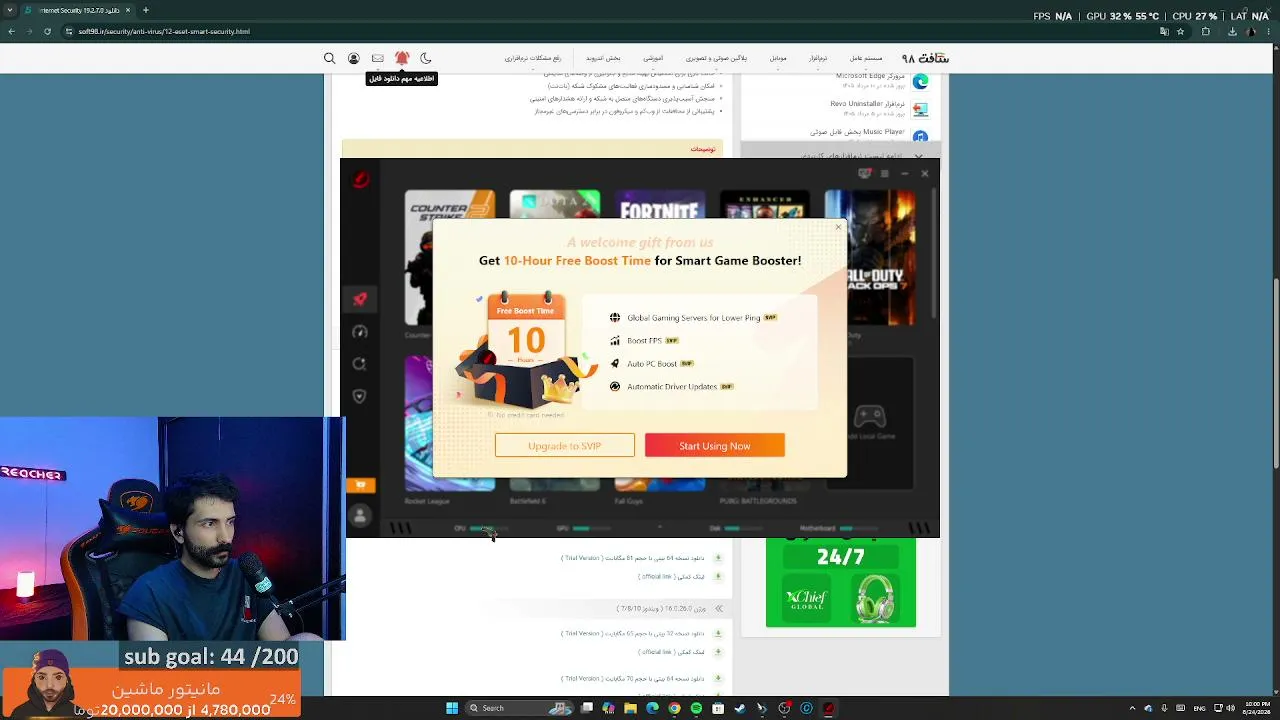Open the رفع مشکلات نرم‌افزاری menu item
Image resolution: width=1280 pixels, height=720 pixels.
533,58
